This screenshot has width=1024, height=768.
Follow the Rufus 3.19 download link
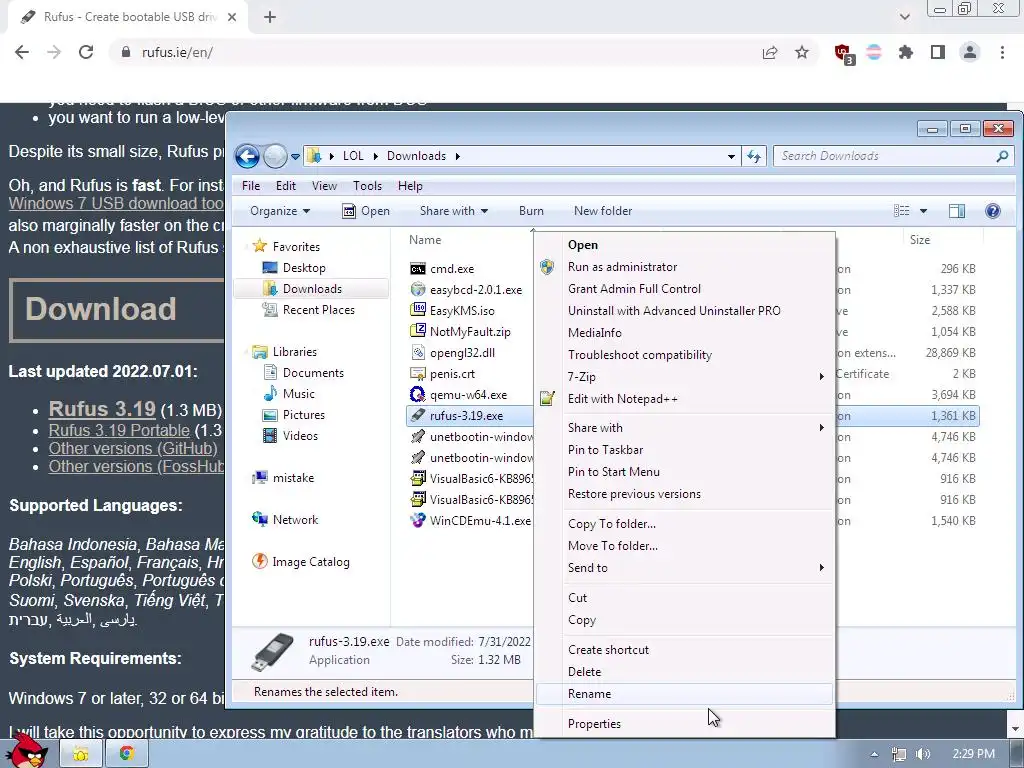click(102, 409)
